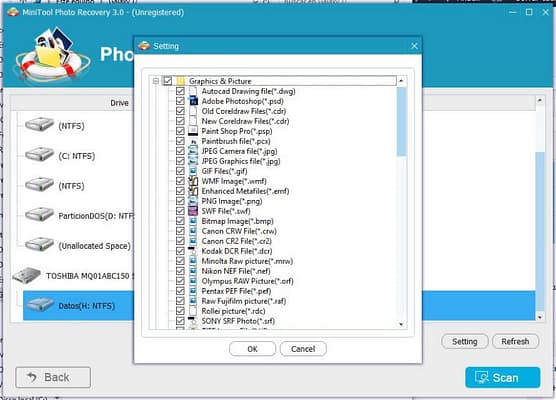Click the MiniTool lifebuoy logo in header
The height and width of the screenshot is (400, 556).
point(51,55)
